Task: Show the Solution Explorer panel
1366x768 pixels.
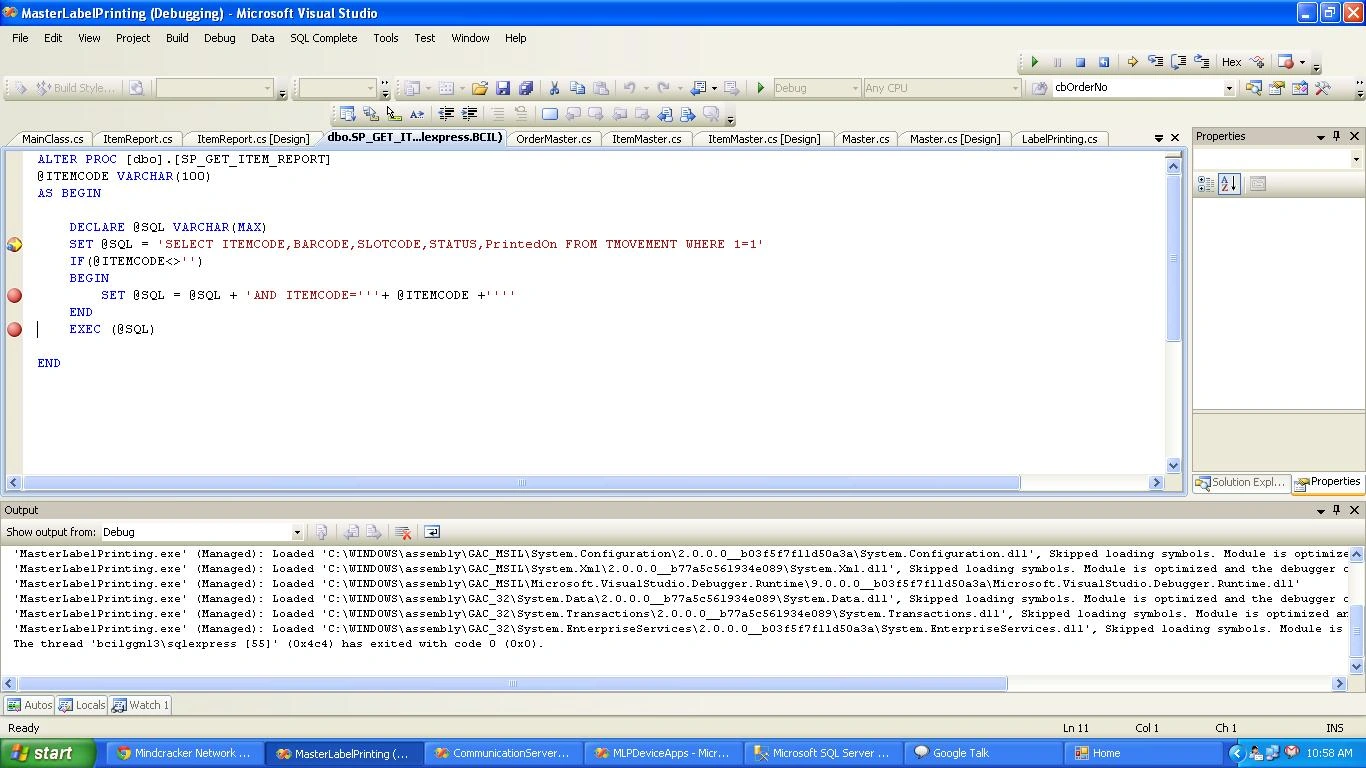Action: pos(1240,483)
